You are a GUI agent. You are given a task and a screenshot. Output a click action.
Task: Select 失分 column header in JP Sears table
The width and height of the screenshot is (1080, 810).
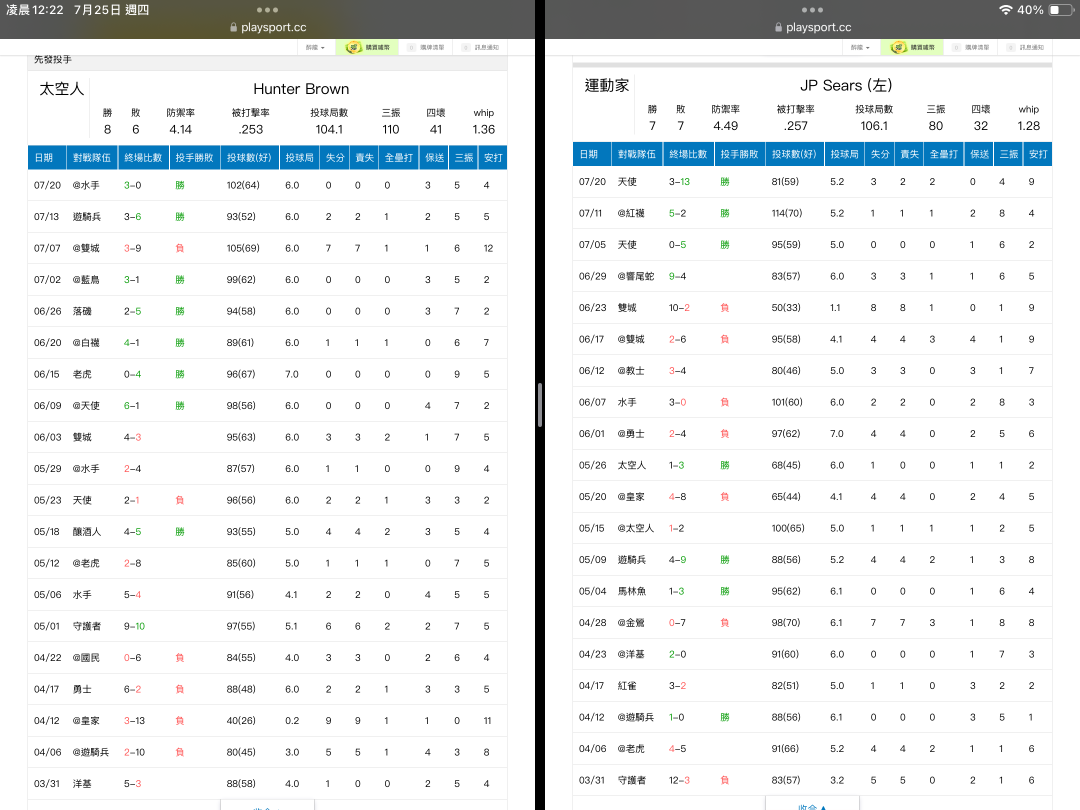880,154
